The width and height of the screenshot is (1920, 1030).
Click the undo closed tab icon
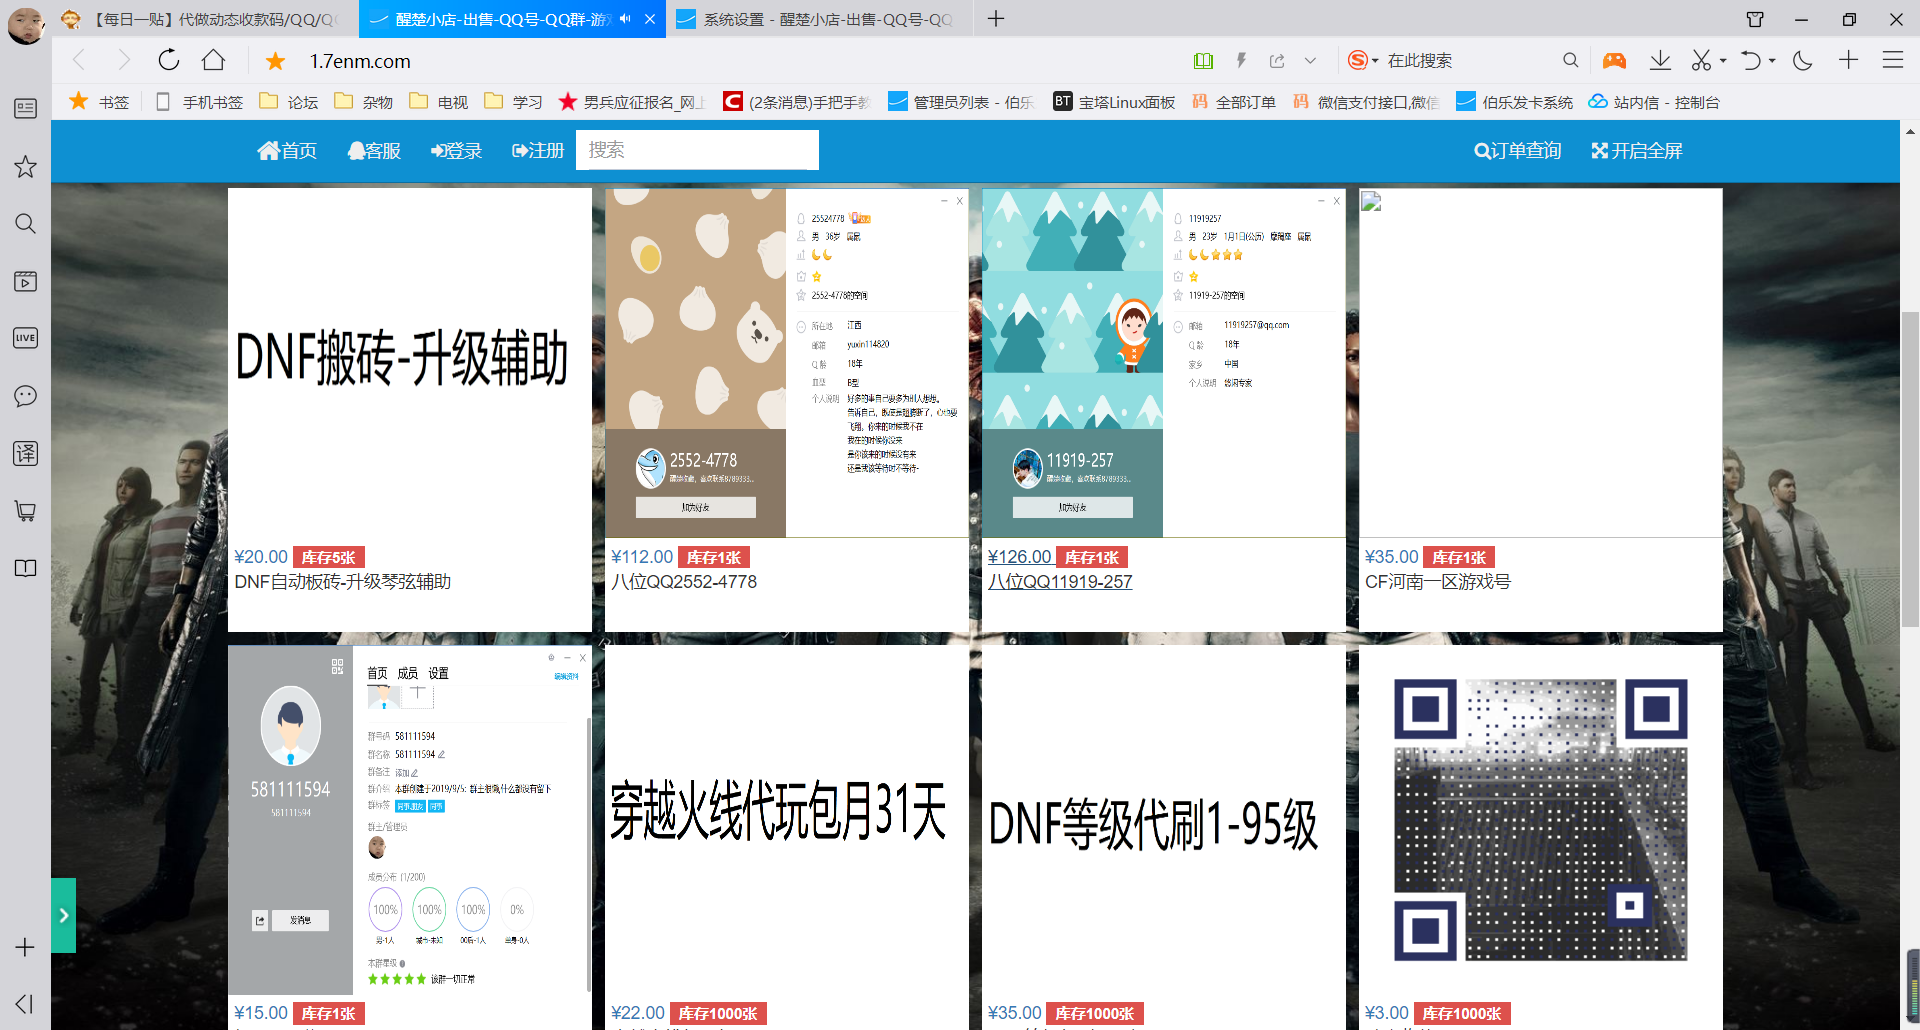point(1750,60)
